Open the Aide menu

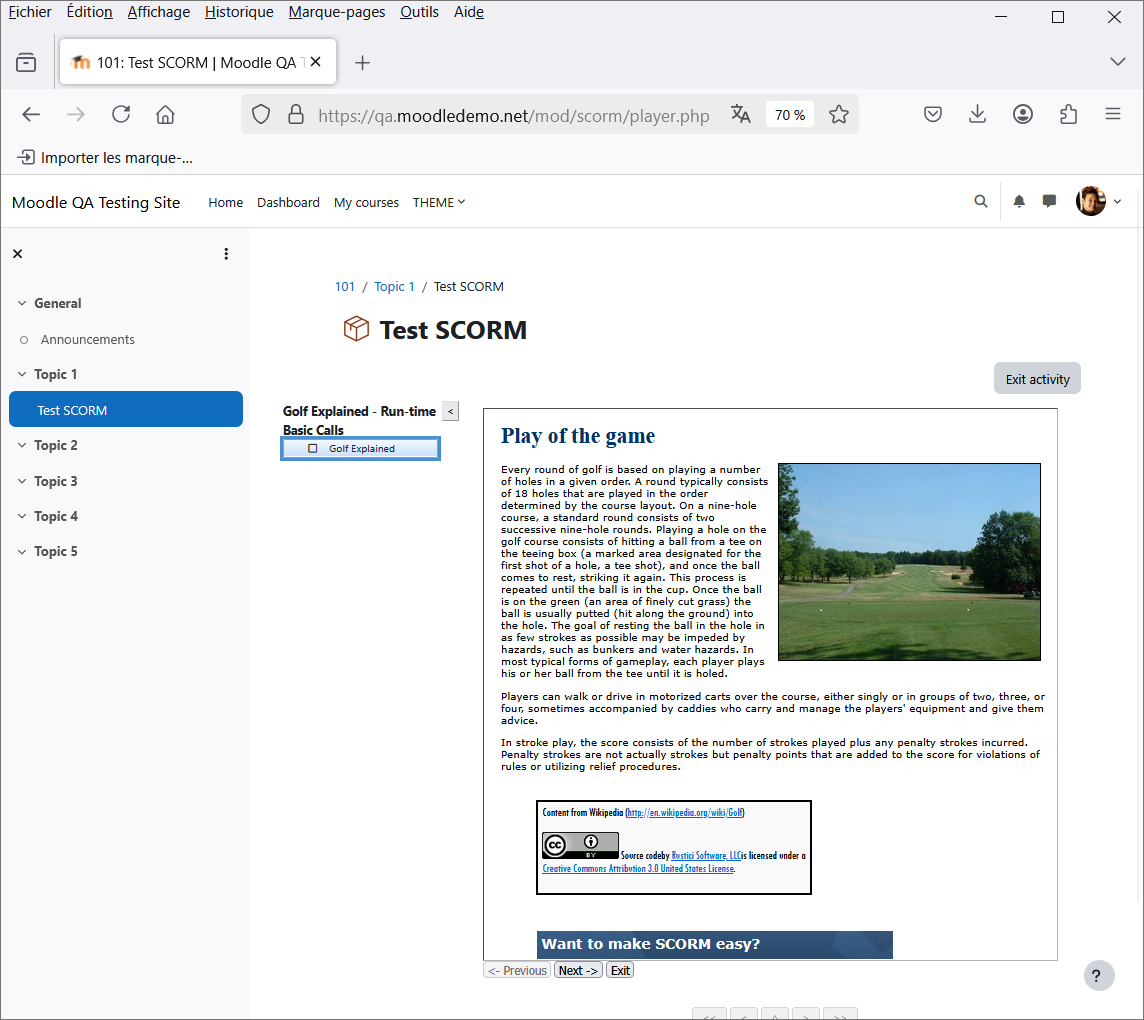(x=468, y=12)
